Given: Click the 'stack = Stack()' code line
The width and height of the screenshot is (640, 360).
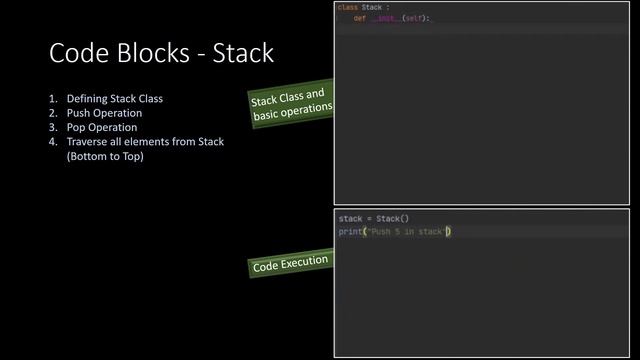Looking at the screenshot, I should (373, 219).
